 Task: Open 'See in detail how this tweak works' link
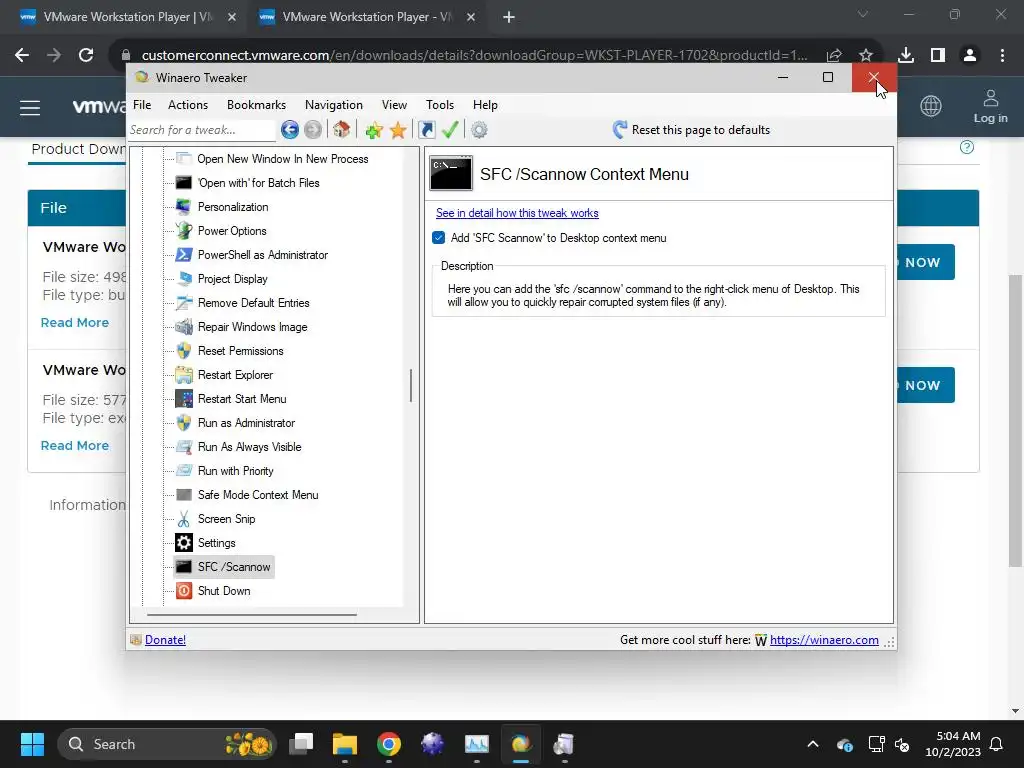[517, 213]
